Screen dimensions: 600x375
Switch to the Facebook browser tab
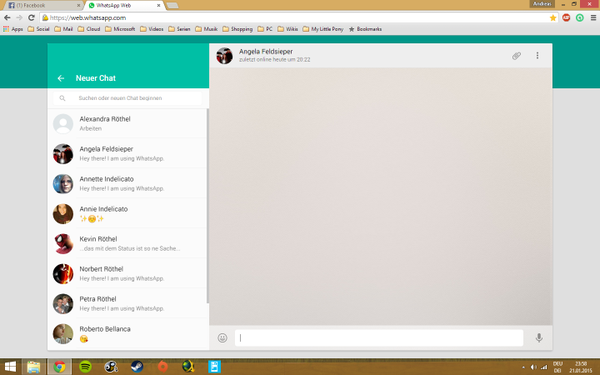point(43,5)
